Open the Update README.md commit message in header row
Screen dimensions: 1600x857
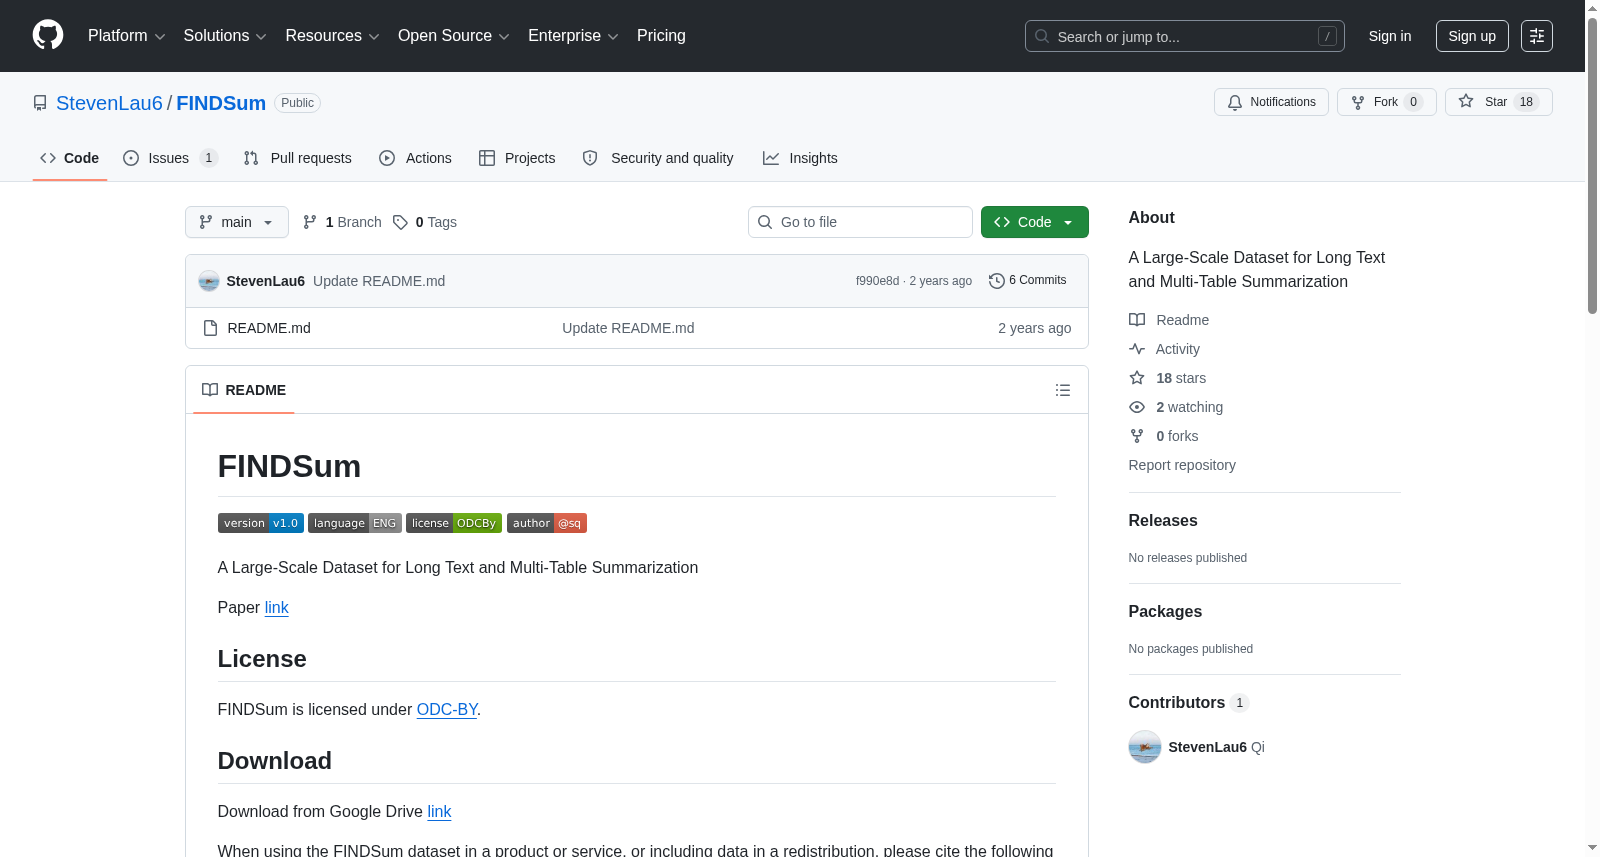coord(379,281)
